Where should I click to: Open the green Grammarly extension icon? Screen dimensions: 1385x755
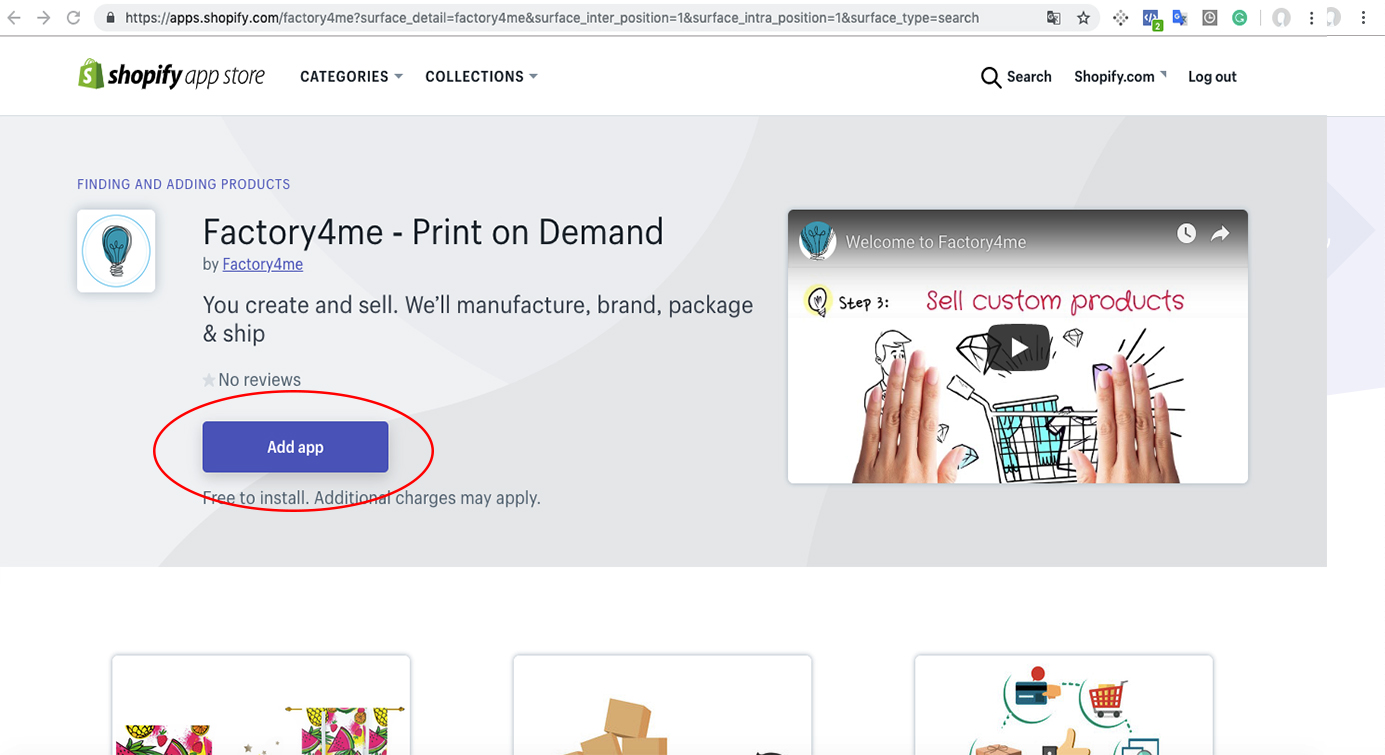coord(1240,18)
